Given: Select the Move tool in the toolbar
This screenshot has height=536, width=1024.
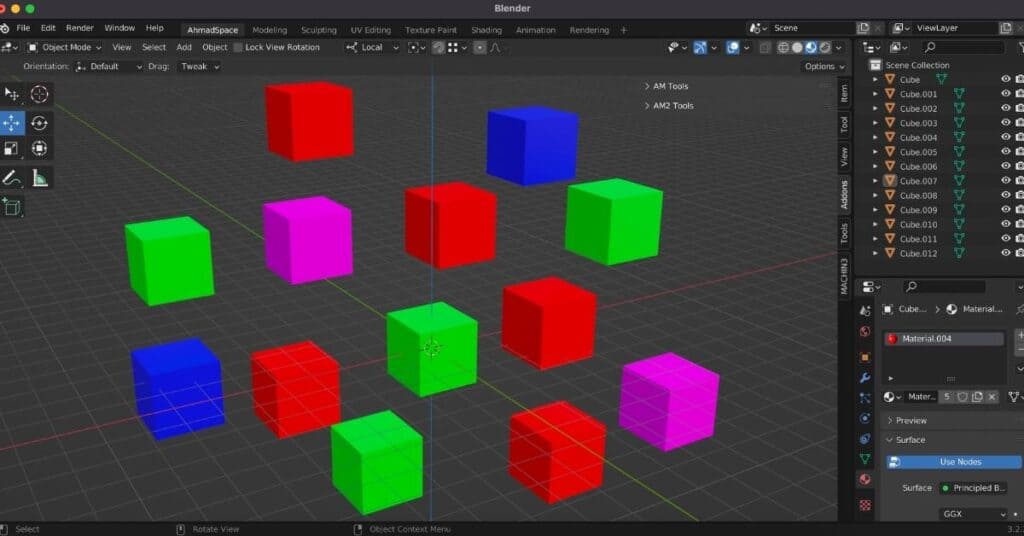Looking at the screenshot, I should [x=12, y=122].
